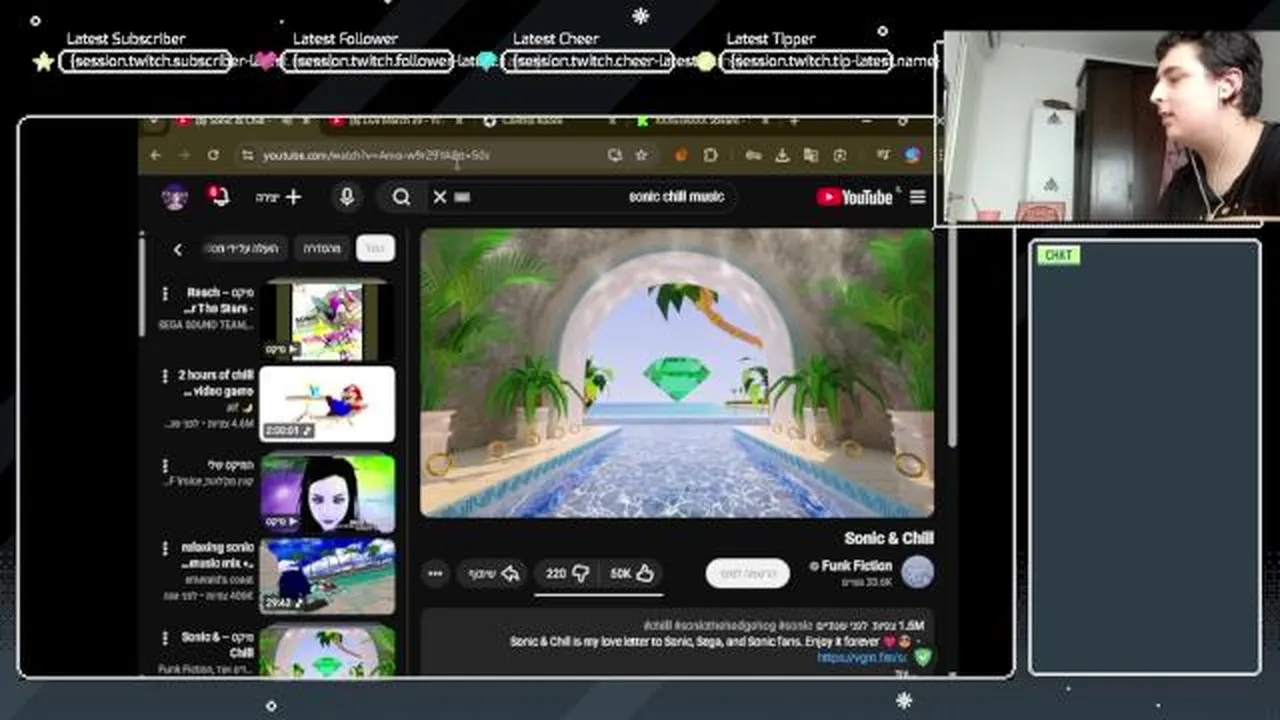Open a new browser tab
This screenshot has height=720, width=1280.
[x=794, y=121]
